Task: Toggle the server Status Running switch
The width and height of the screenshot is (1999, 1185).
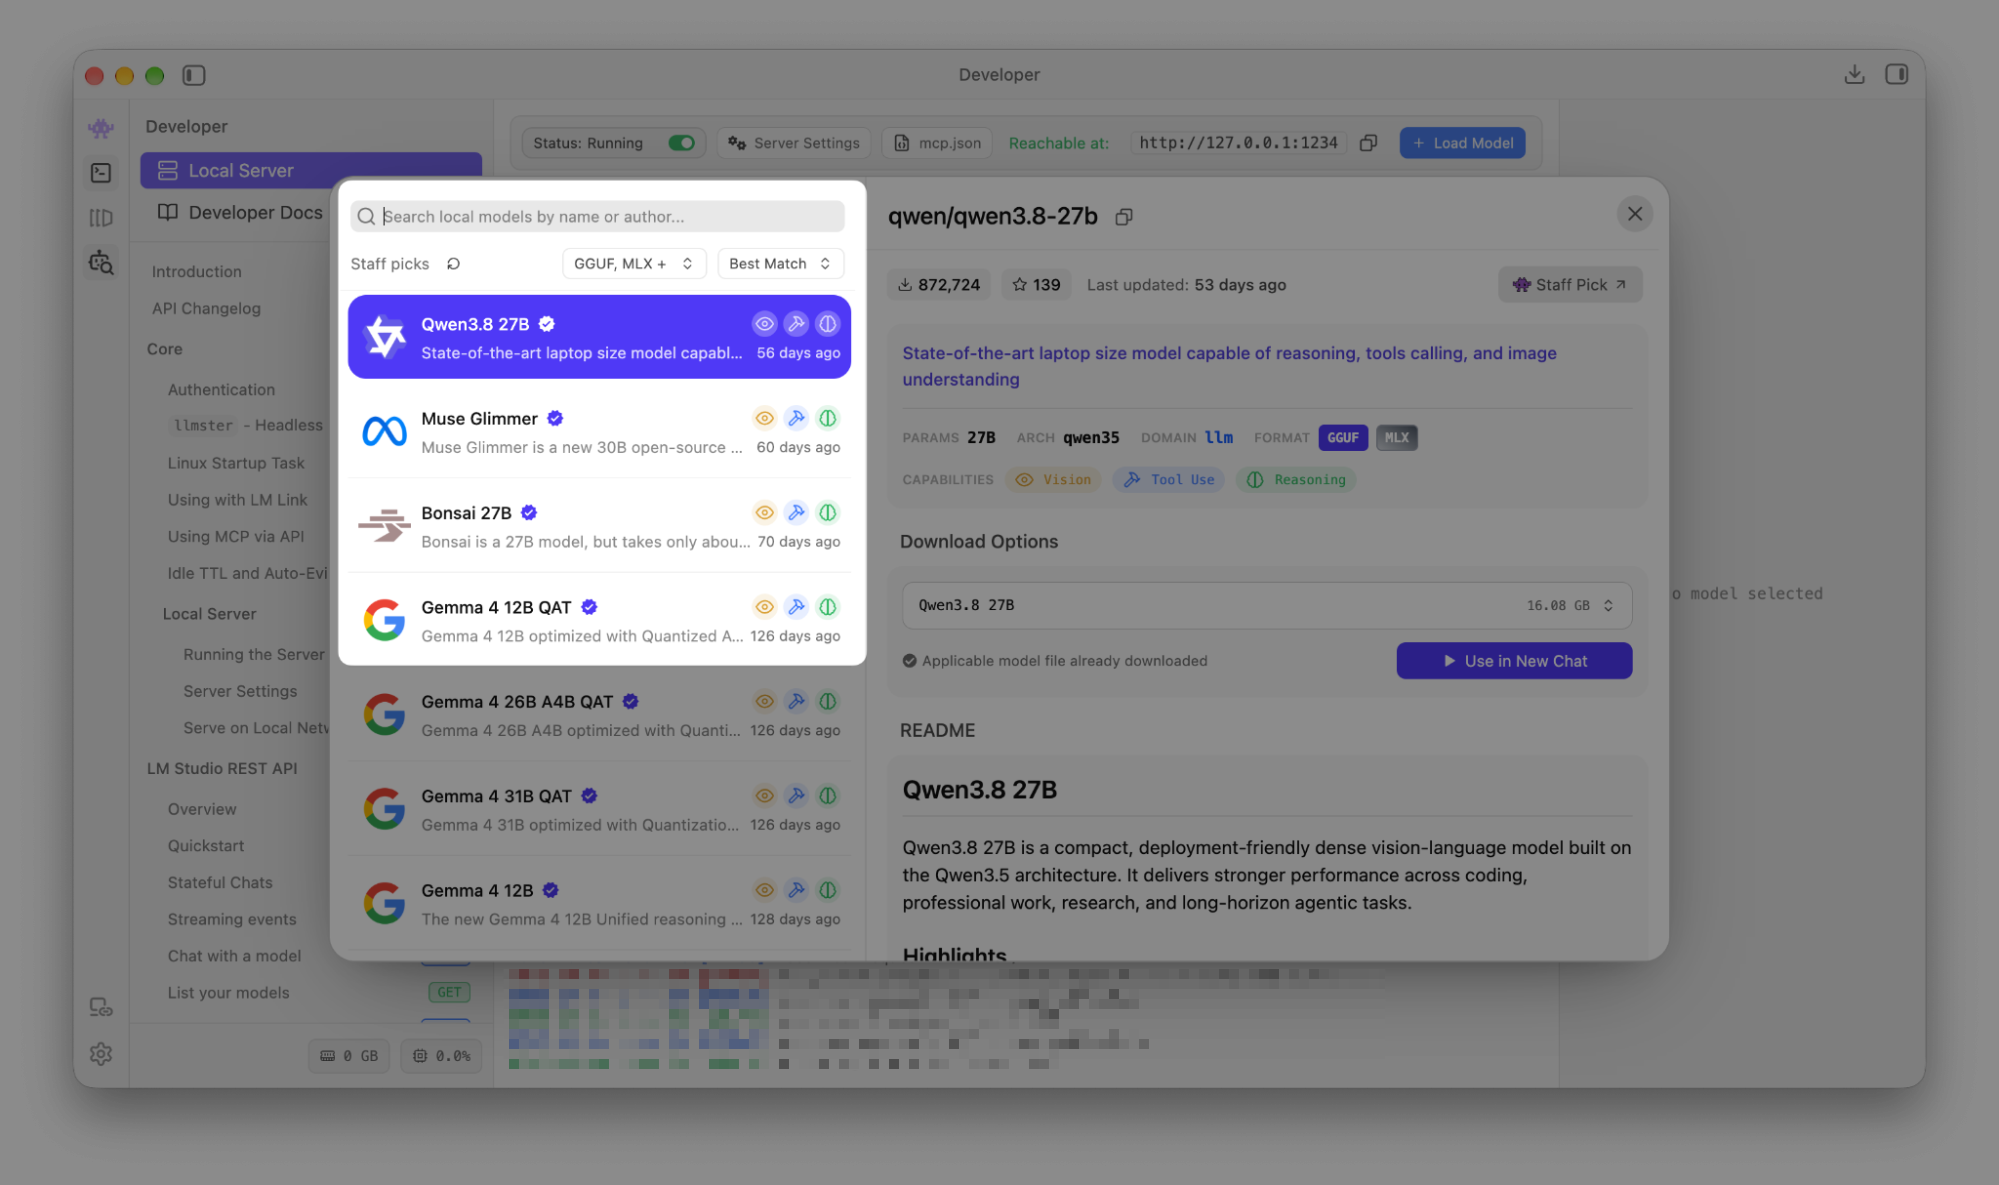Action: [x=681, y=143]
